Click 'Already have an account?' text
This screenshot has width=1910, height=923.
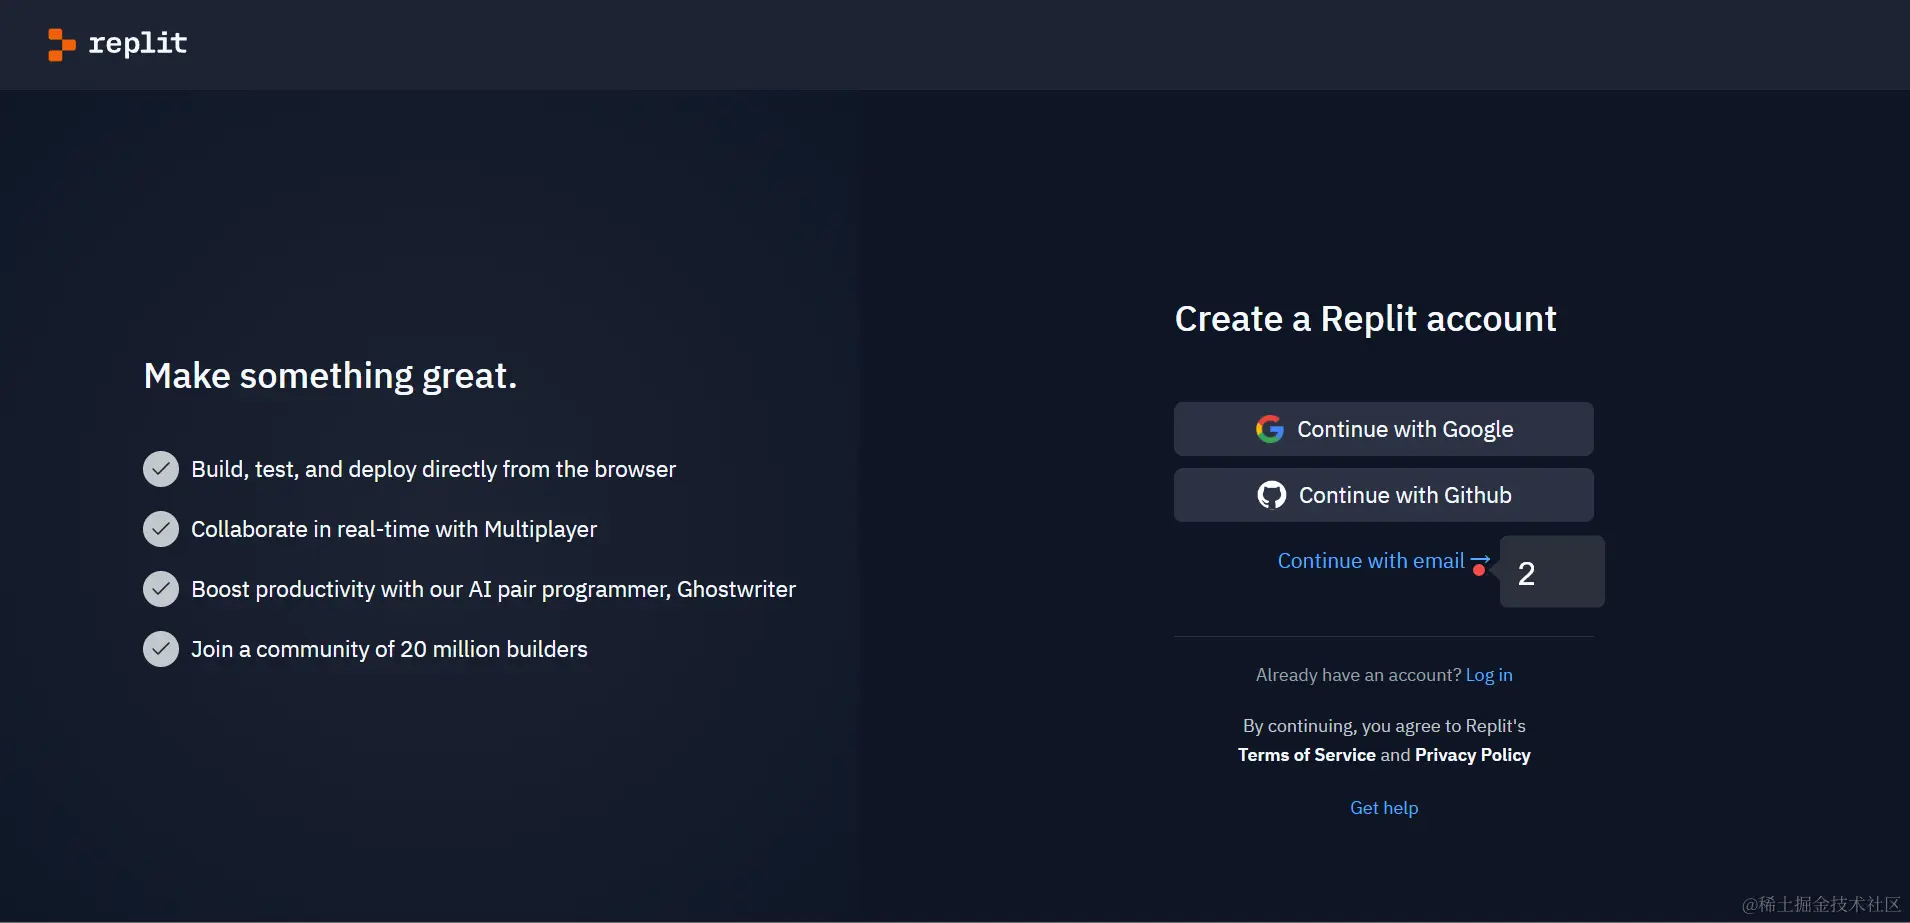1358,675
